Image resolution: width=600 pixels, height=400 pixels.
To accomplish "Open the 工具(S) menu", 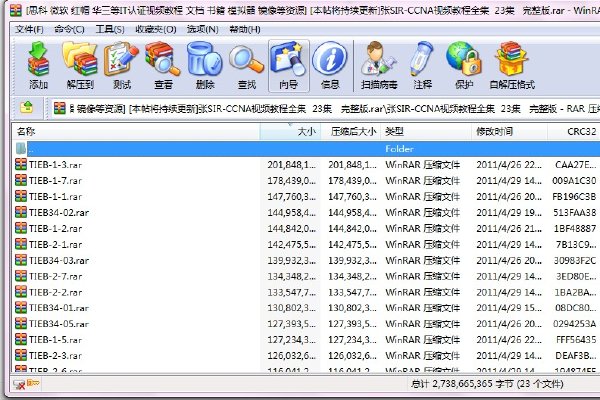I will [110, 29].
